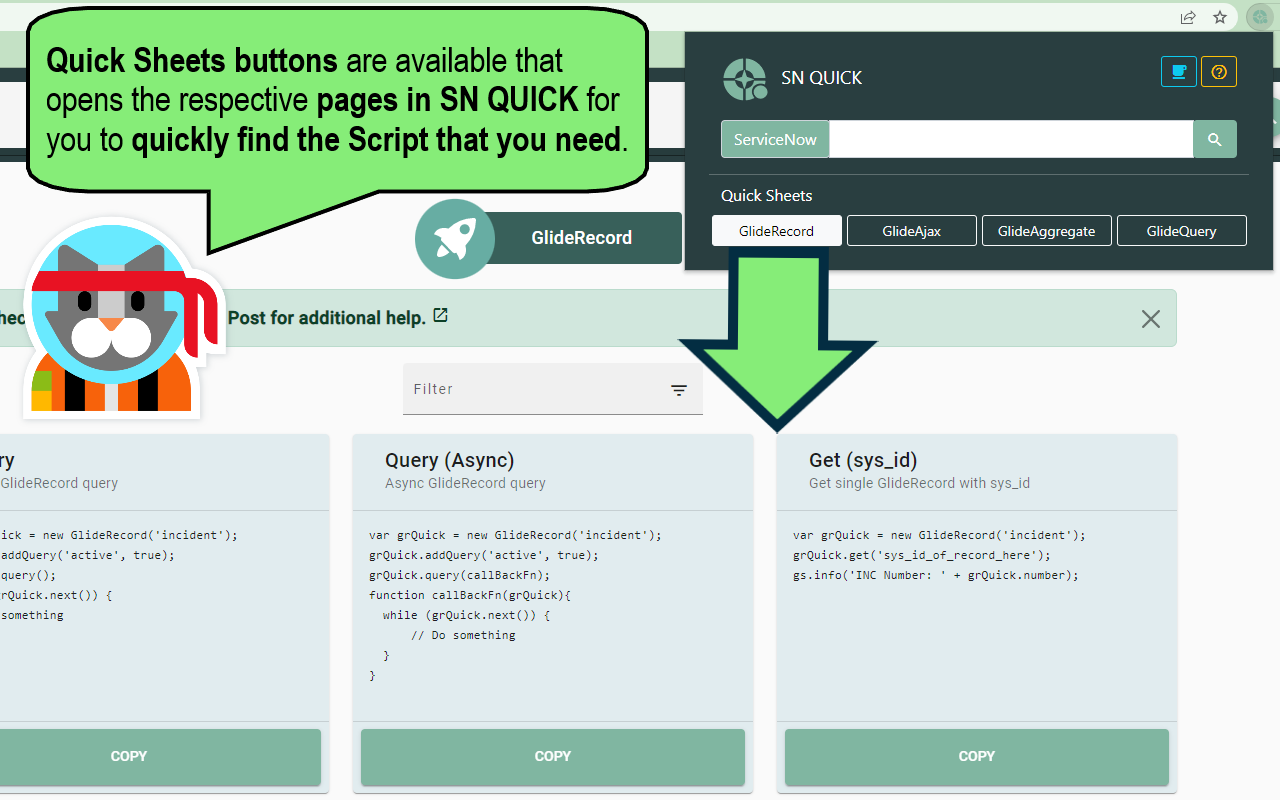Click the magnifier search button
This screenshot has width=1280, height=800.
point(1215,140)
